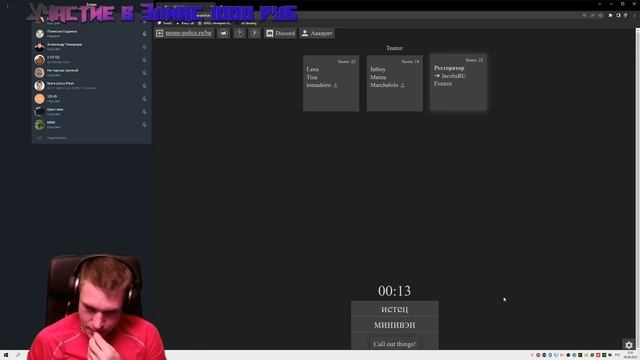Click the browser side panel icon
Viewport: 640px width, 360px height.
tap(618, 15)
